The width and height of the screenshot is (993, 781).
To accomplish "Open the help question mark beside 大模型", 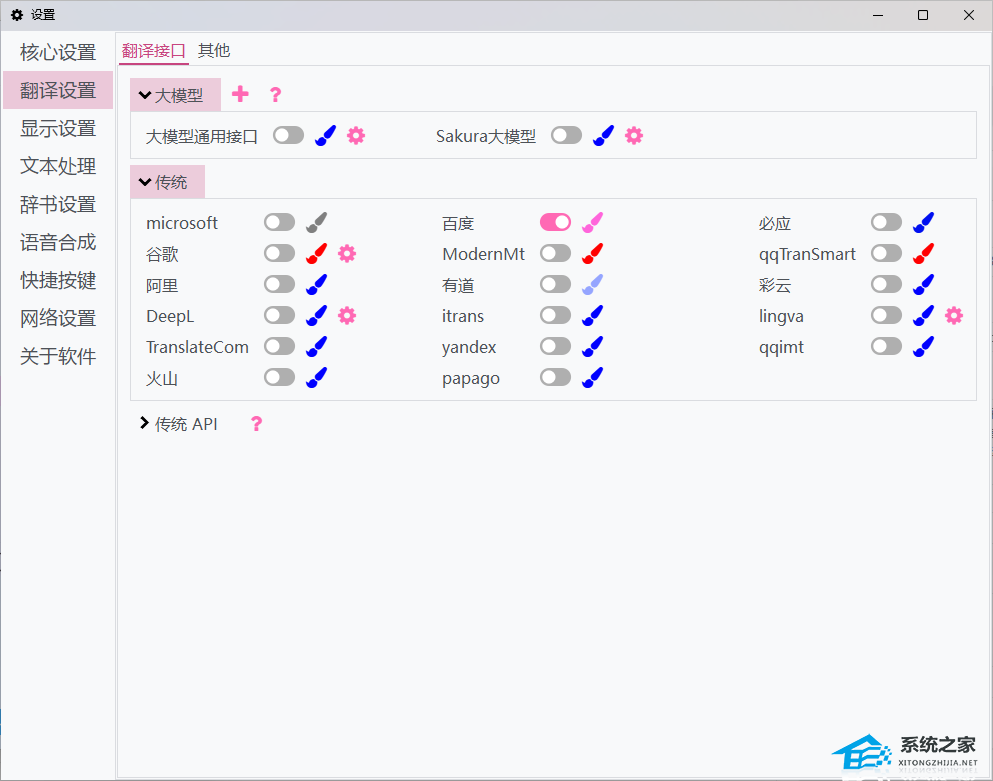I will click(275, 94).
